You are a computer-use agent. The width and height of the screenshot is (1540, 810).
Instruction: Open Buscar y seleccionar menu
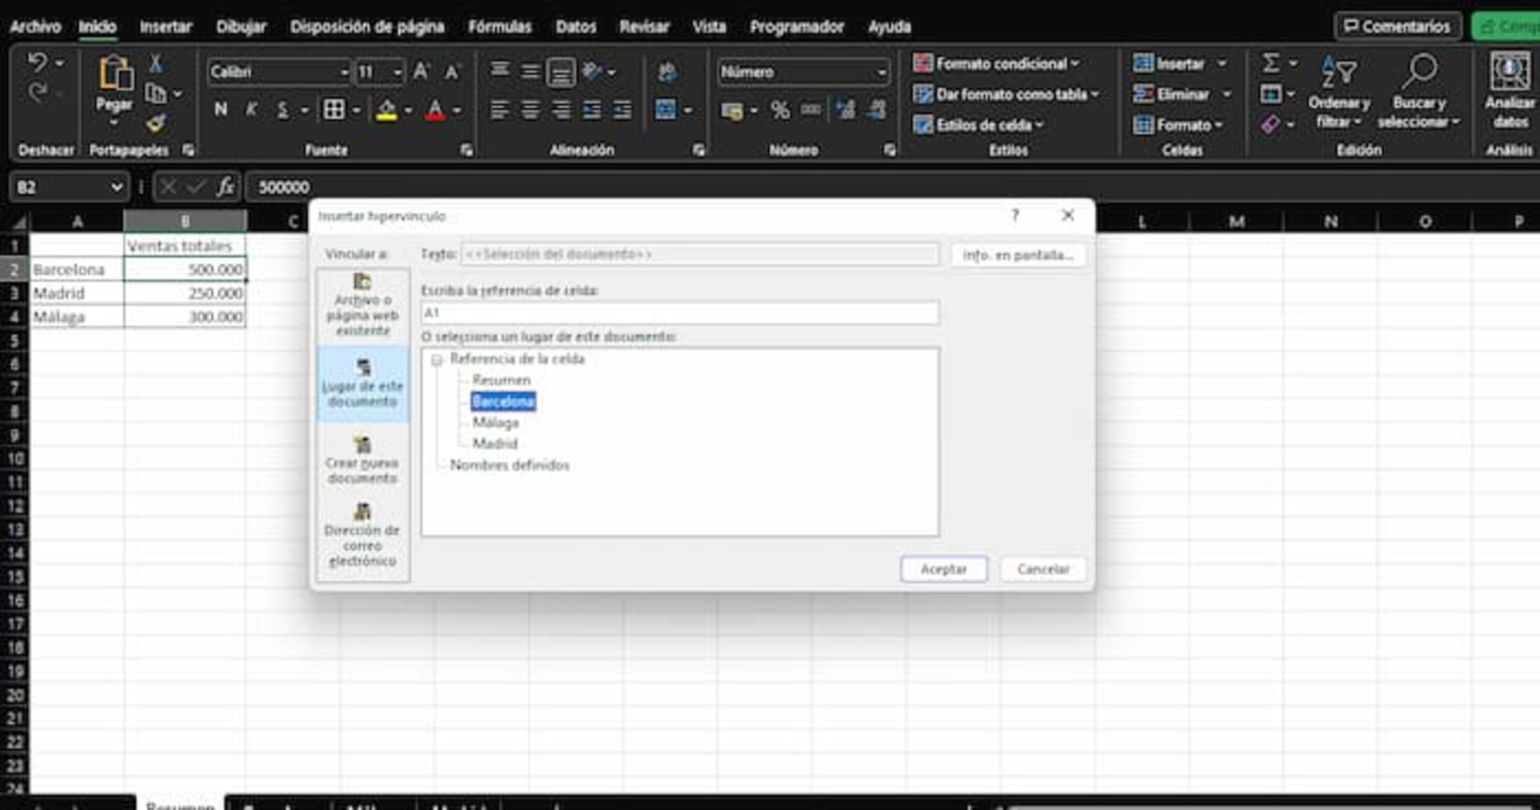coord(1419,91)
